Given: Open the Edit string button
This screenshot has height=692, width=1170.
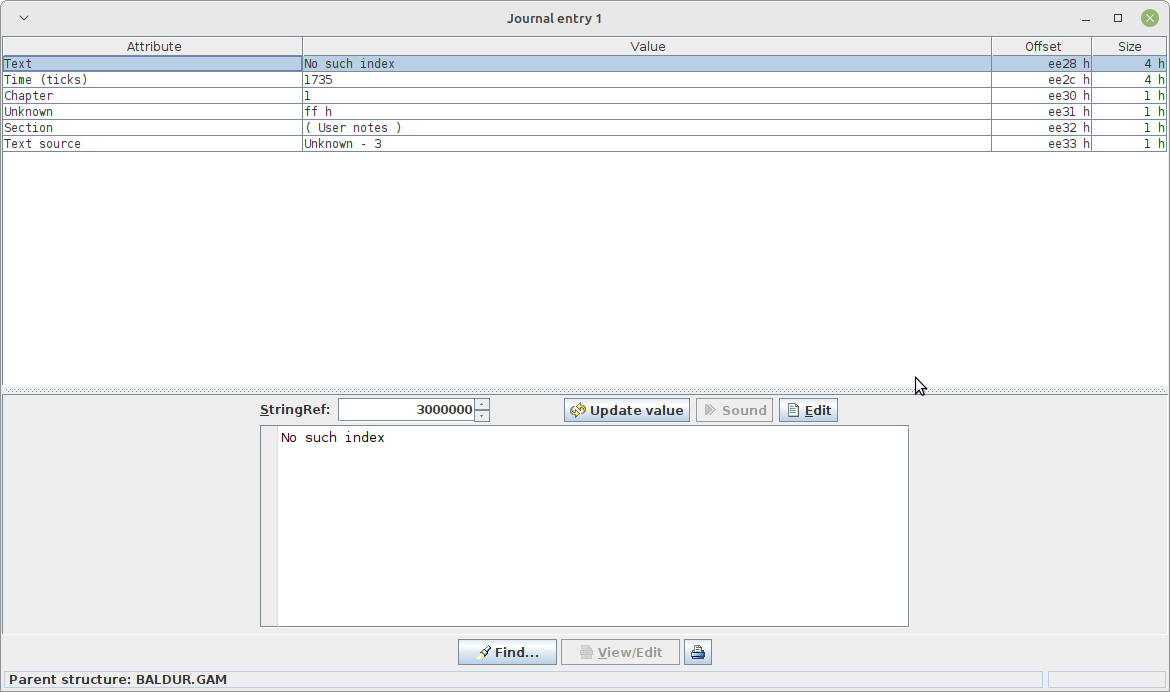Looking at the screenshot, I should coord(808,410).
